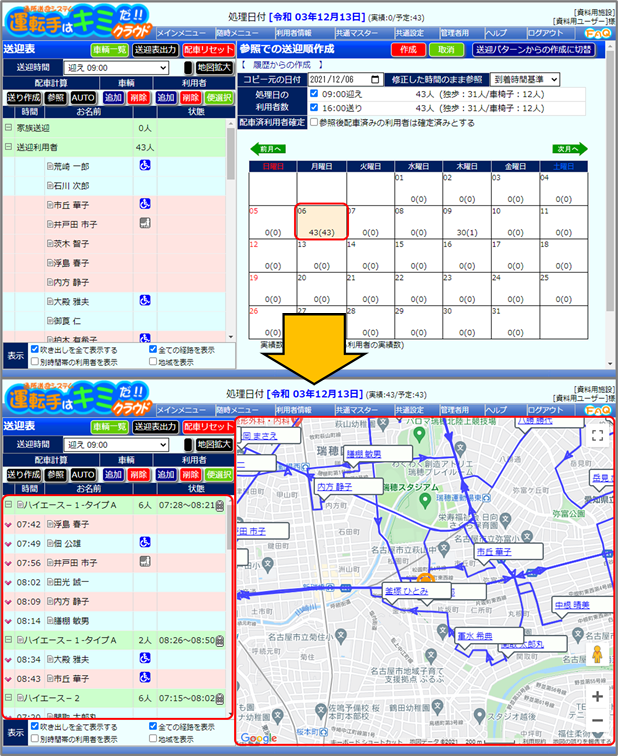Toggle 全ての経路を表示 in top screen
This screenshot has width=618, height=756.
click(153, 350)
